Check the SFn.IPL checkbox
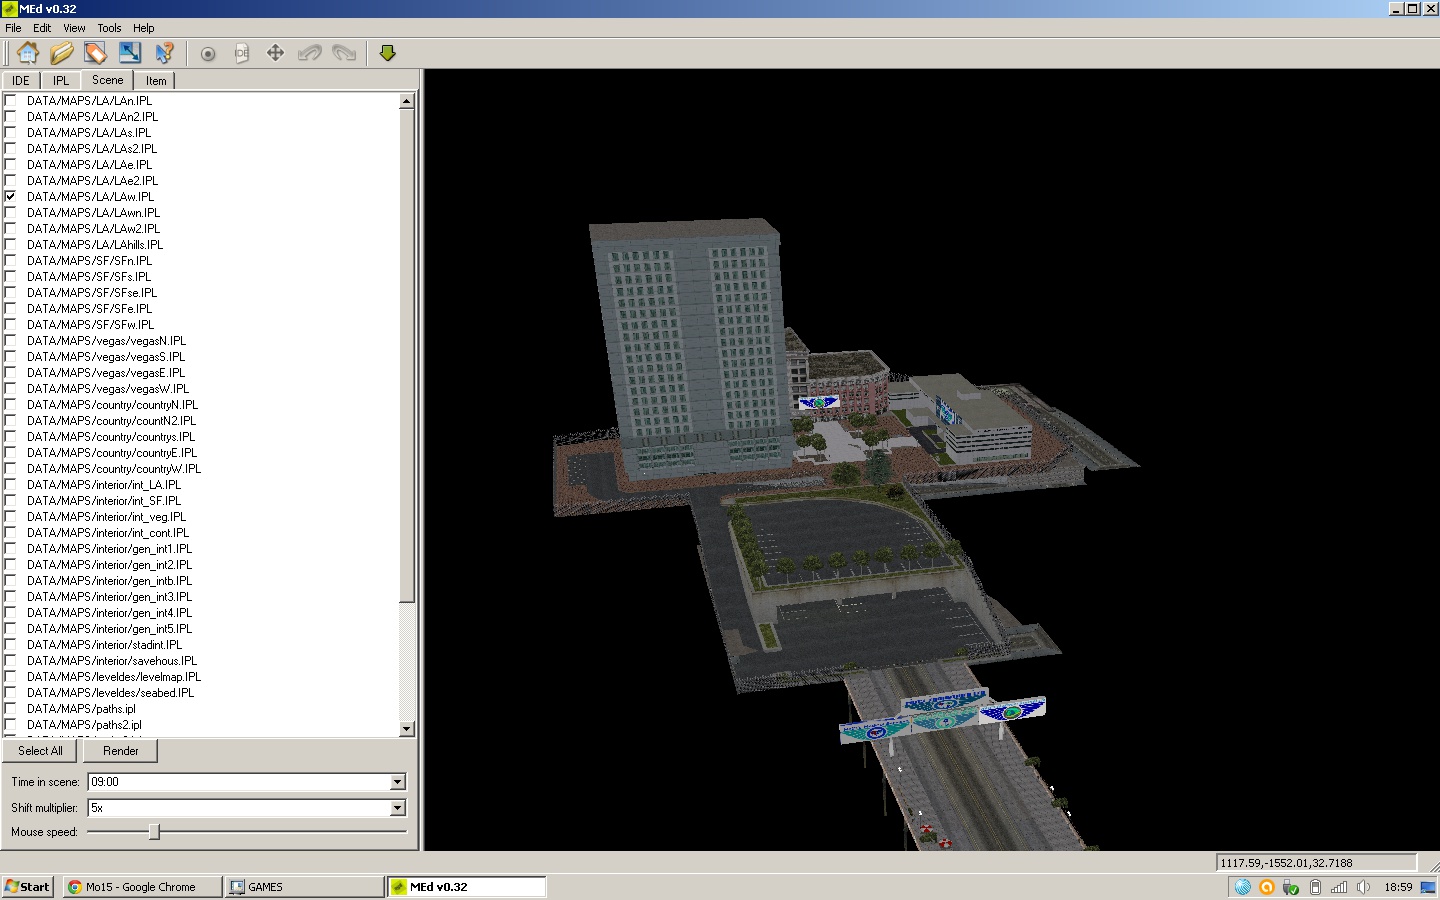 point(11,261)
